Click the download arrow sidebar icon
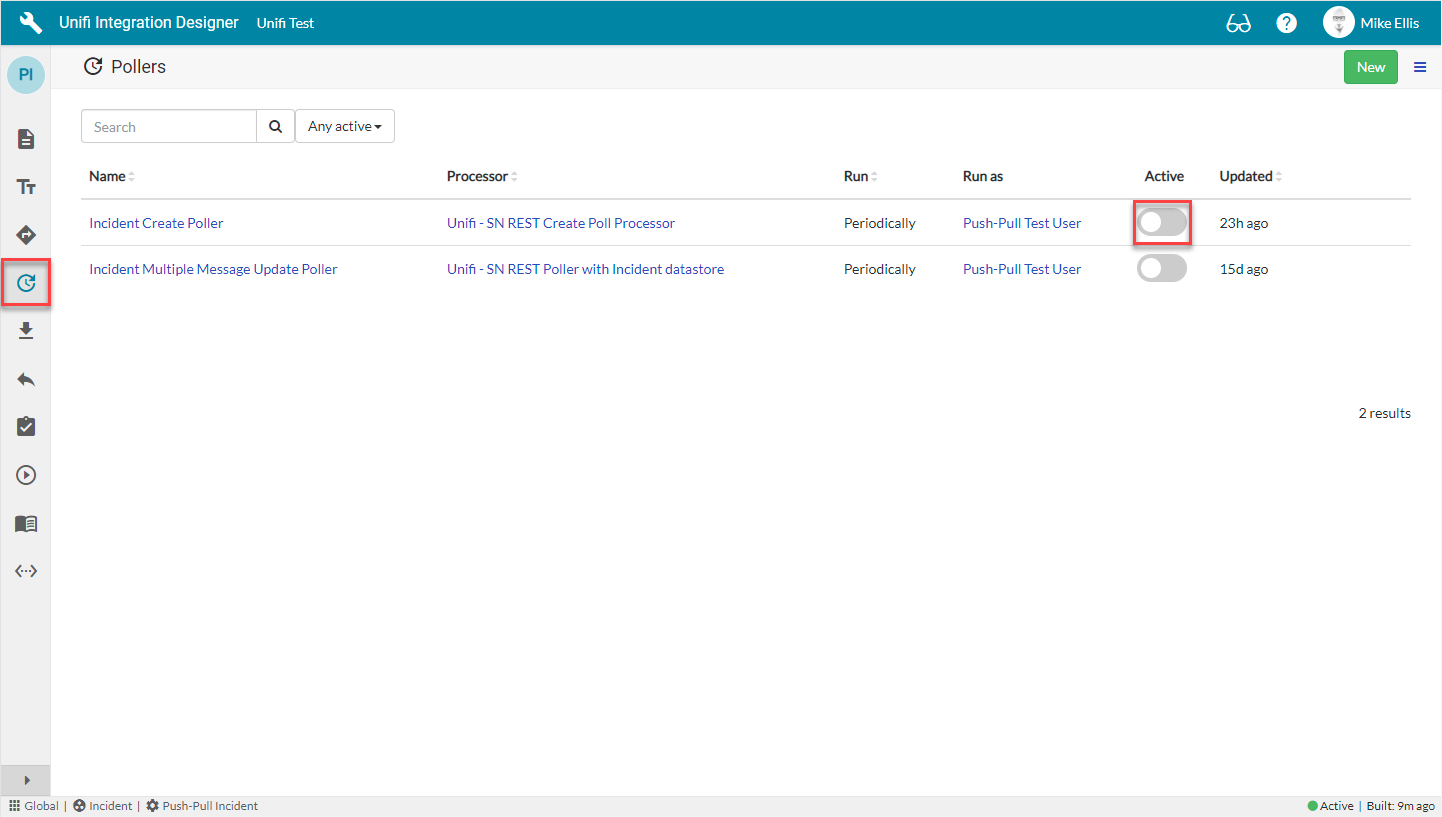 tap(26, 331)
